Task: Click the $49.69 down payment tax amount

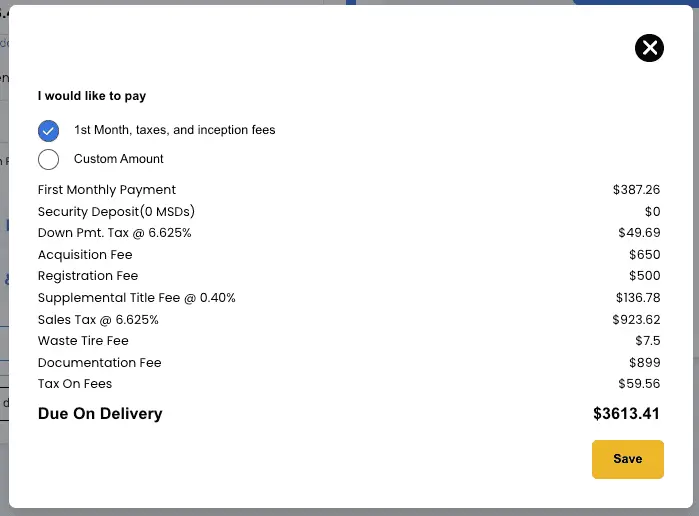Action: coord(639,233)
